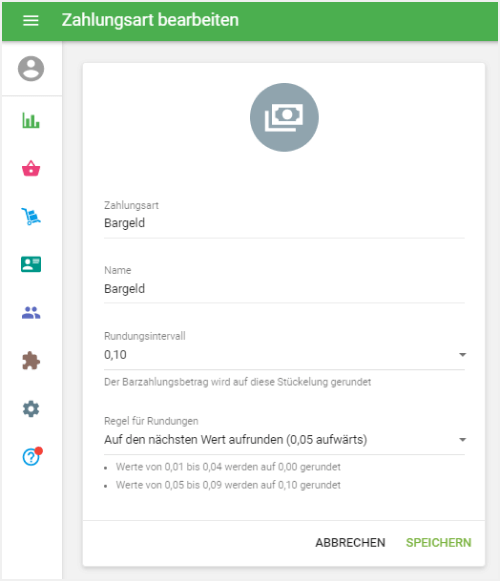
Task: Click the Zahlungsart field showing Bargeld
Action: coord(284,223)
